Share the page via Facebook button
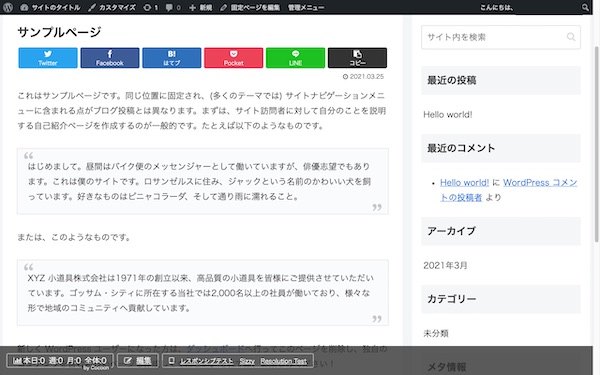Screen dimensions: 600x375 pyautogui.click(x=110, y=58)
